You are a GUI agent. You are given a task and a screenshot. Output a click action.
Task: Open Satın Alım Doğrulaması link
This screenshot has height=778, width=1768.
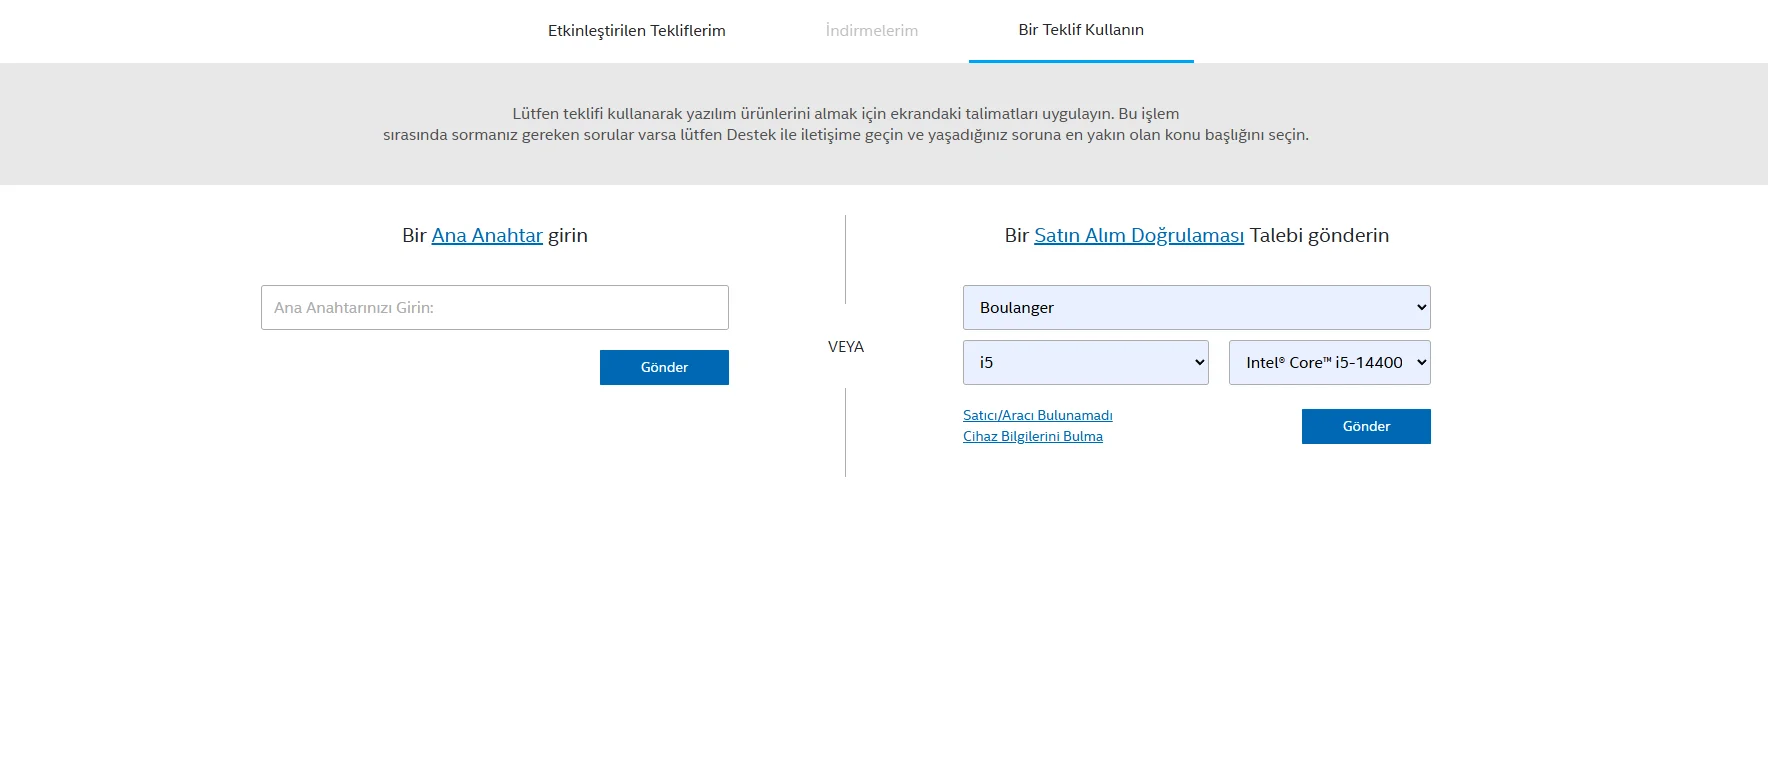1139,235
